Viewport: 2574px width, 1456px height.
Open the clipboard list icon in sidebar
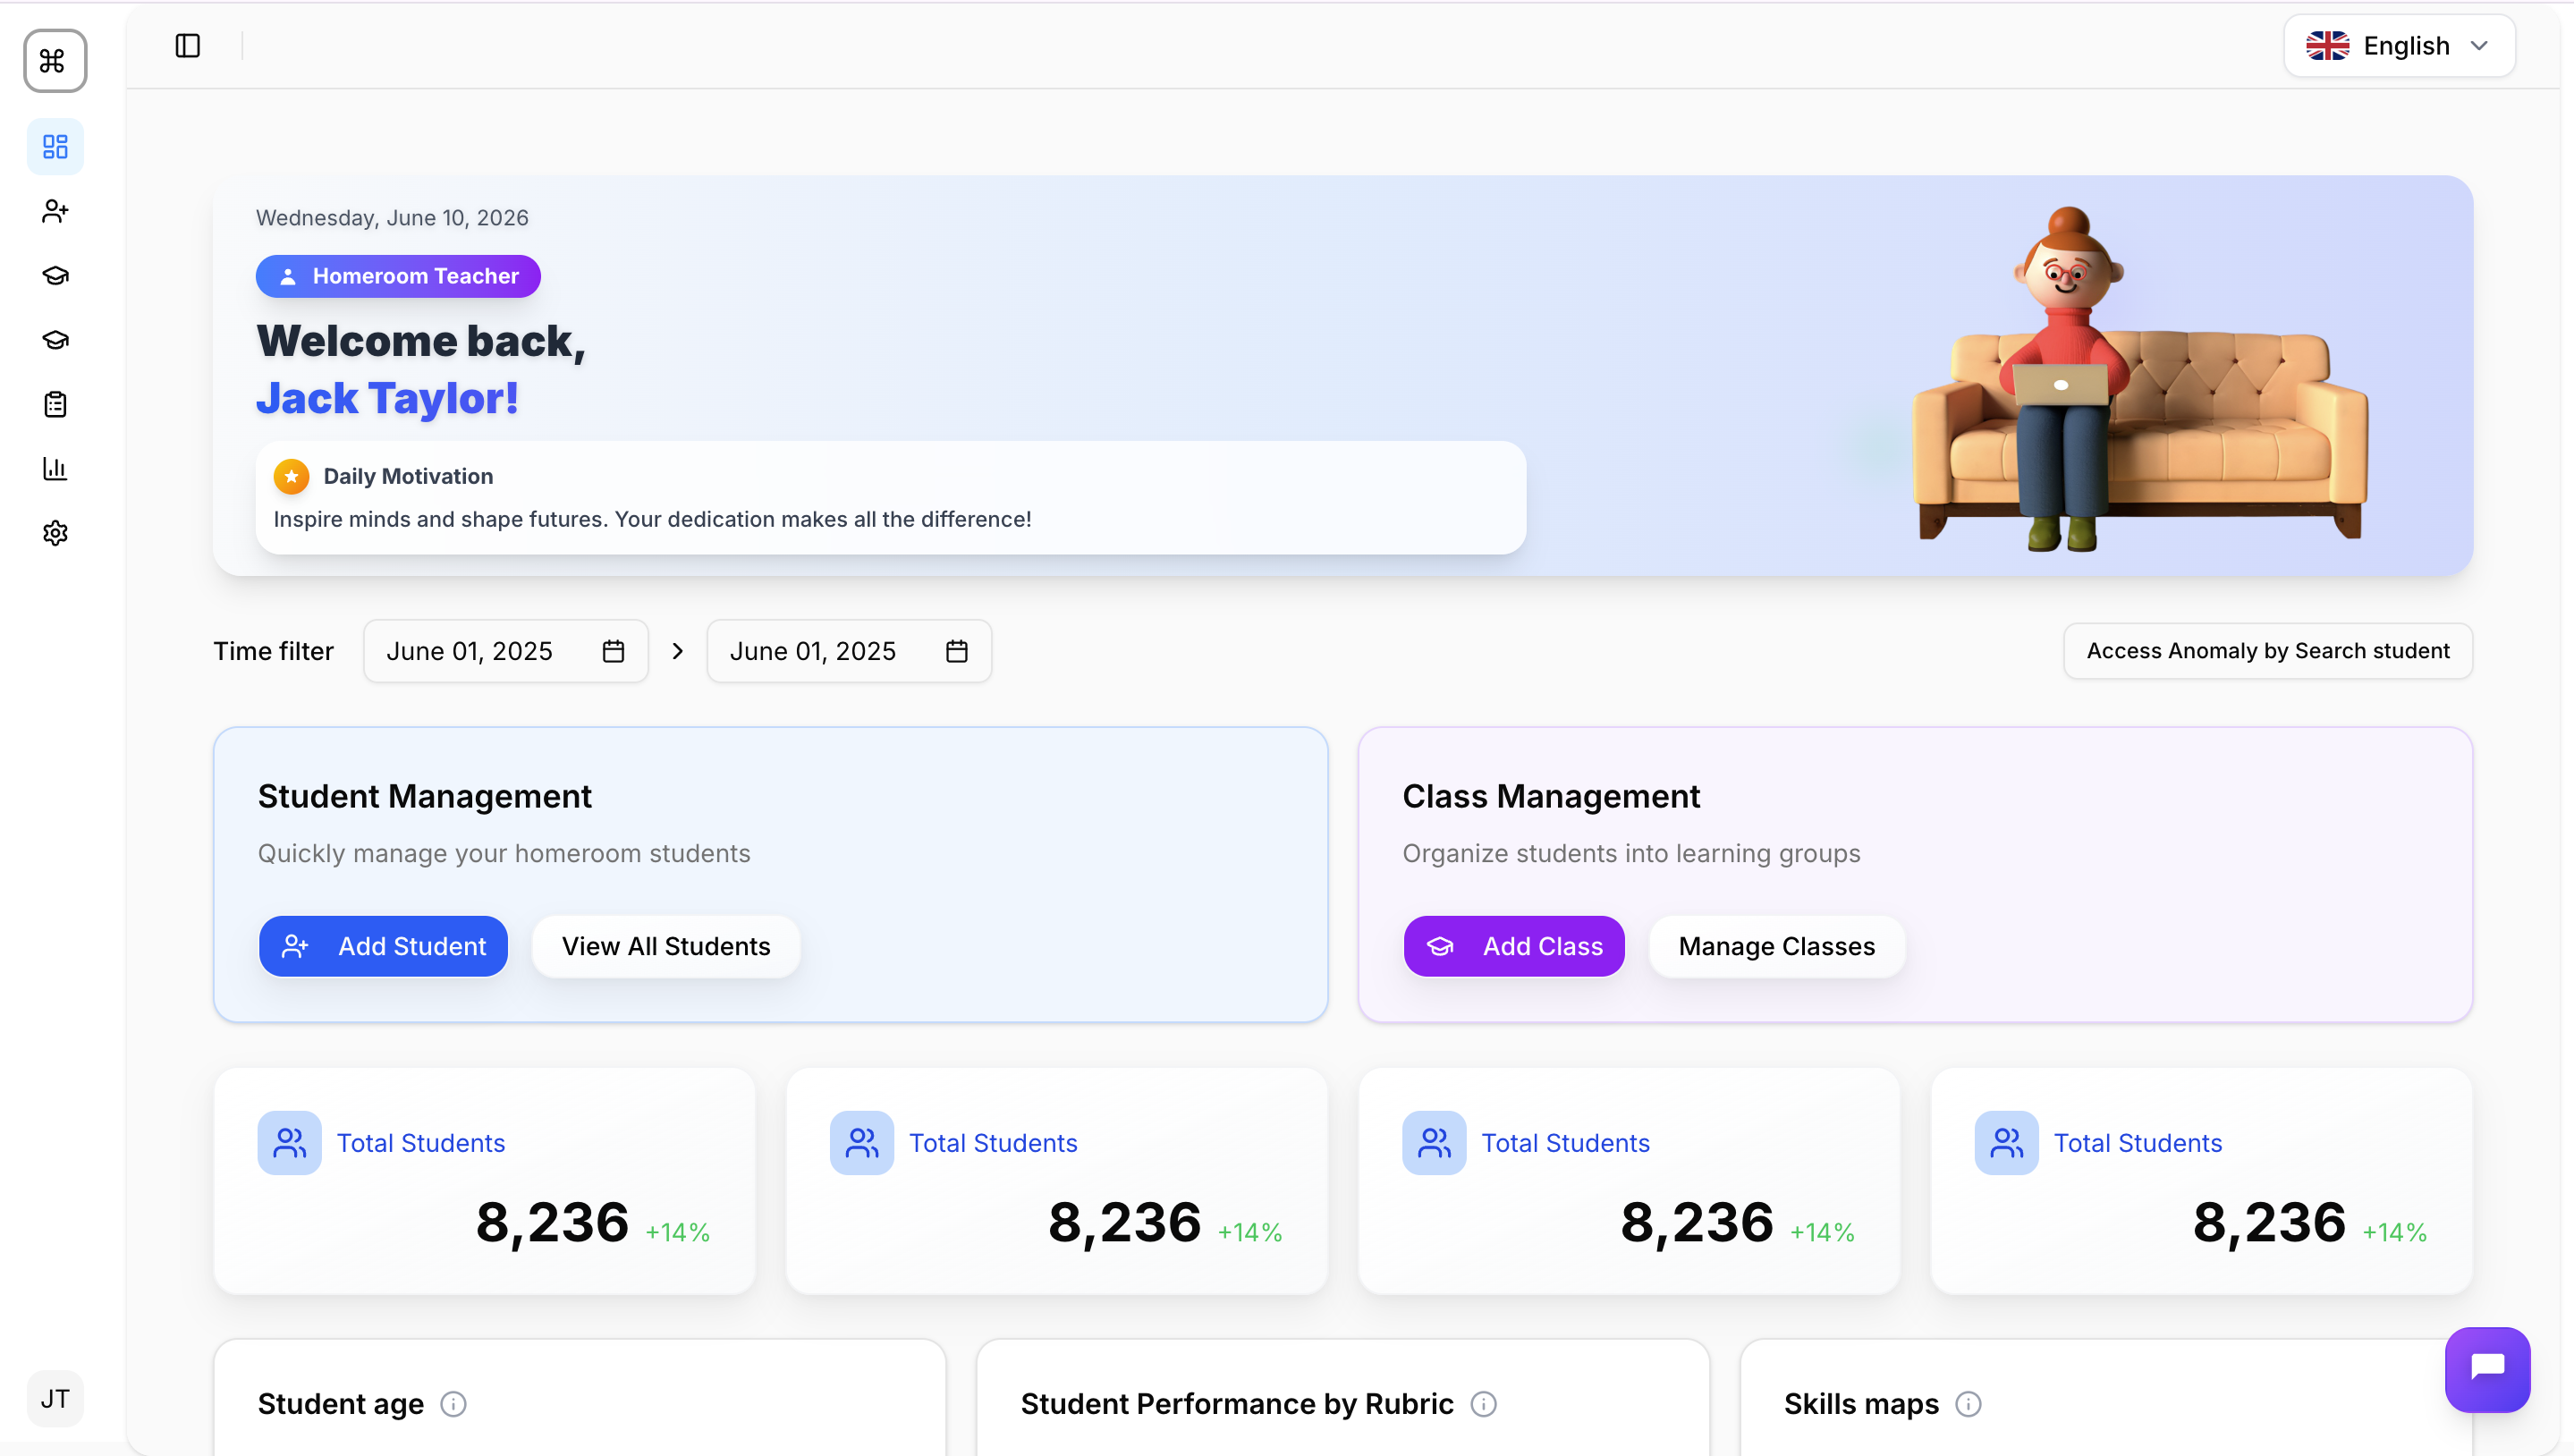pyautogui.click(x=55, y=404)
